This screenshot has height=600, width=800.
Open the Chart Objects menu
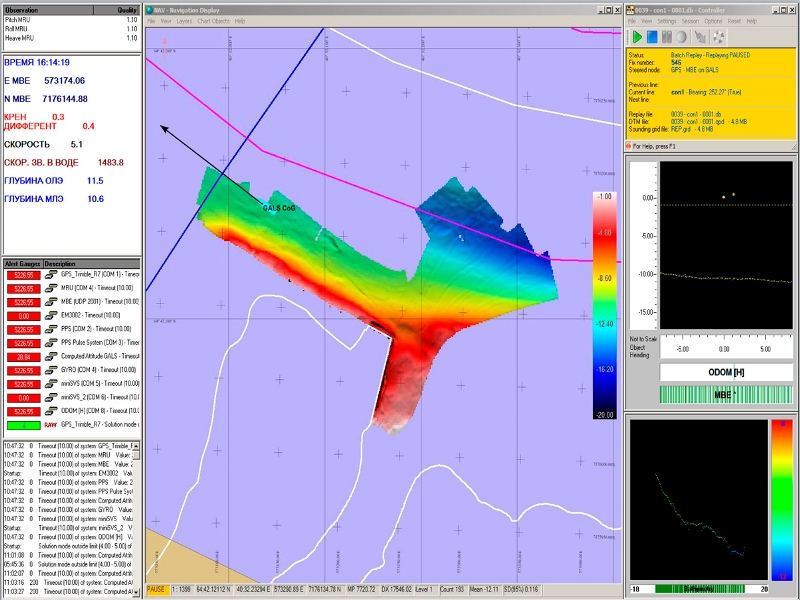[x=214, y=21]
